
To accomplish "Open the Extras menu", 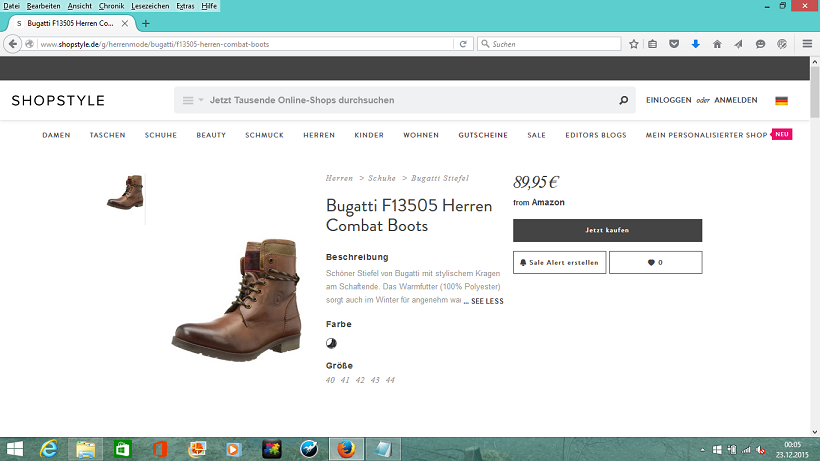I will [185, 6].
